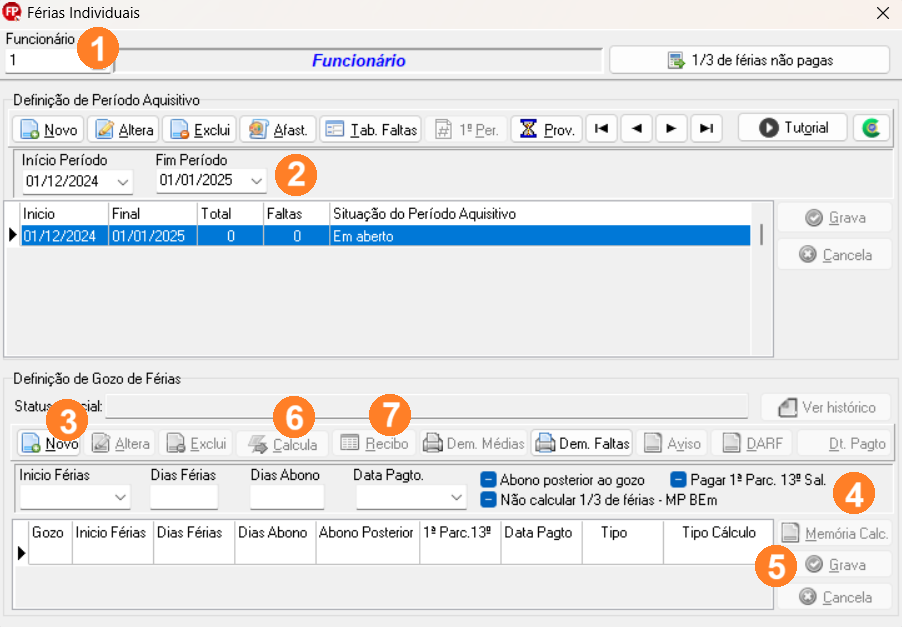
Task: Click Novo in the Período Aquisitivo toolbar
Action: click(48, 129)
